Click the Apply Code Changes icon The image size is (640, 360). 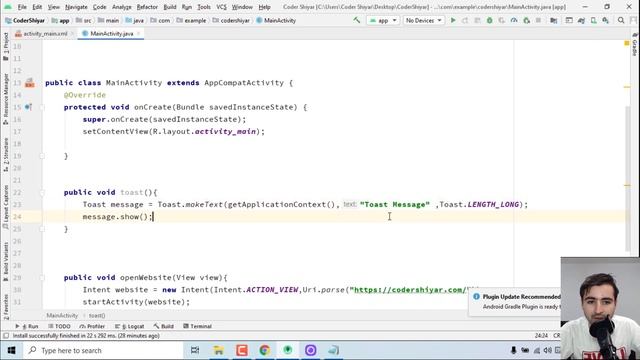point(477,20)
